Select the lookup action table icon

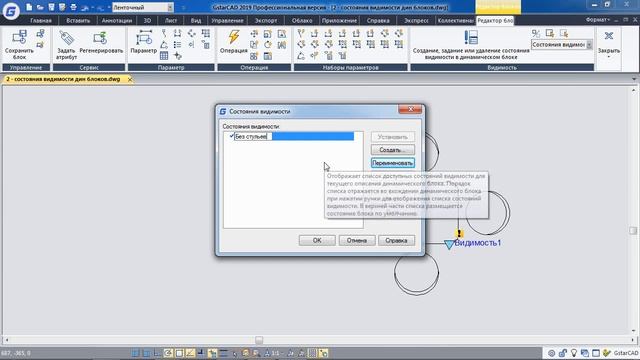click(x=268, y=56)
